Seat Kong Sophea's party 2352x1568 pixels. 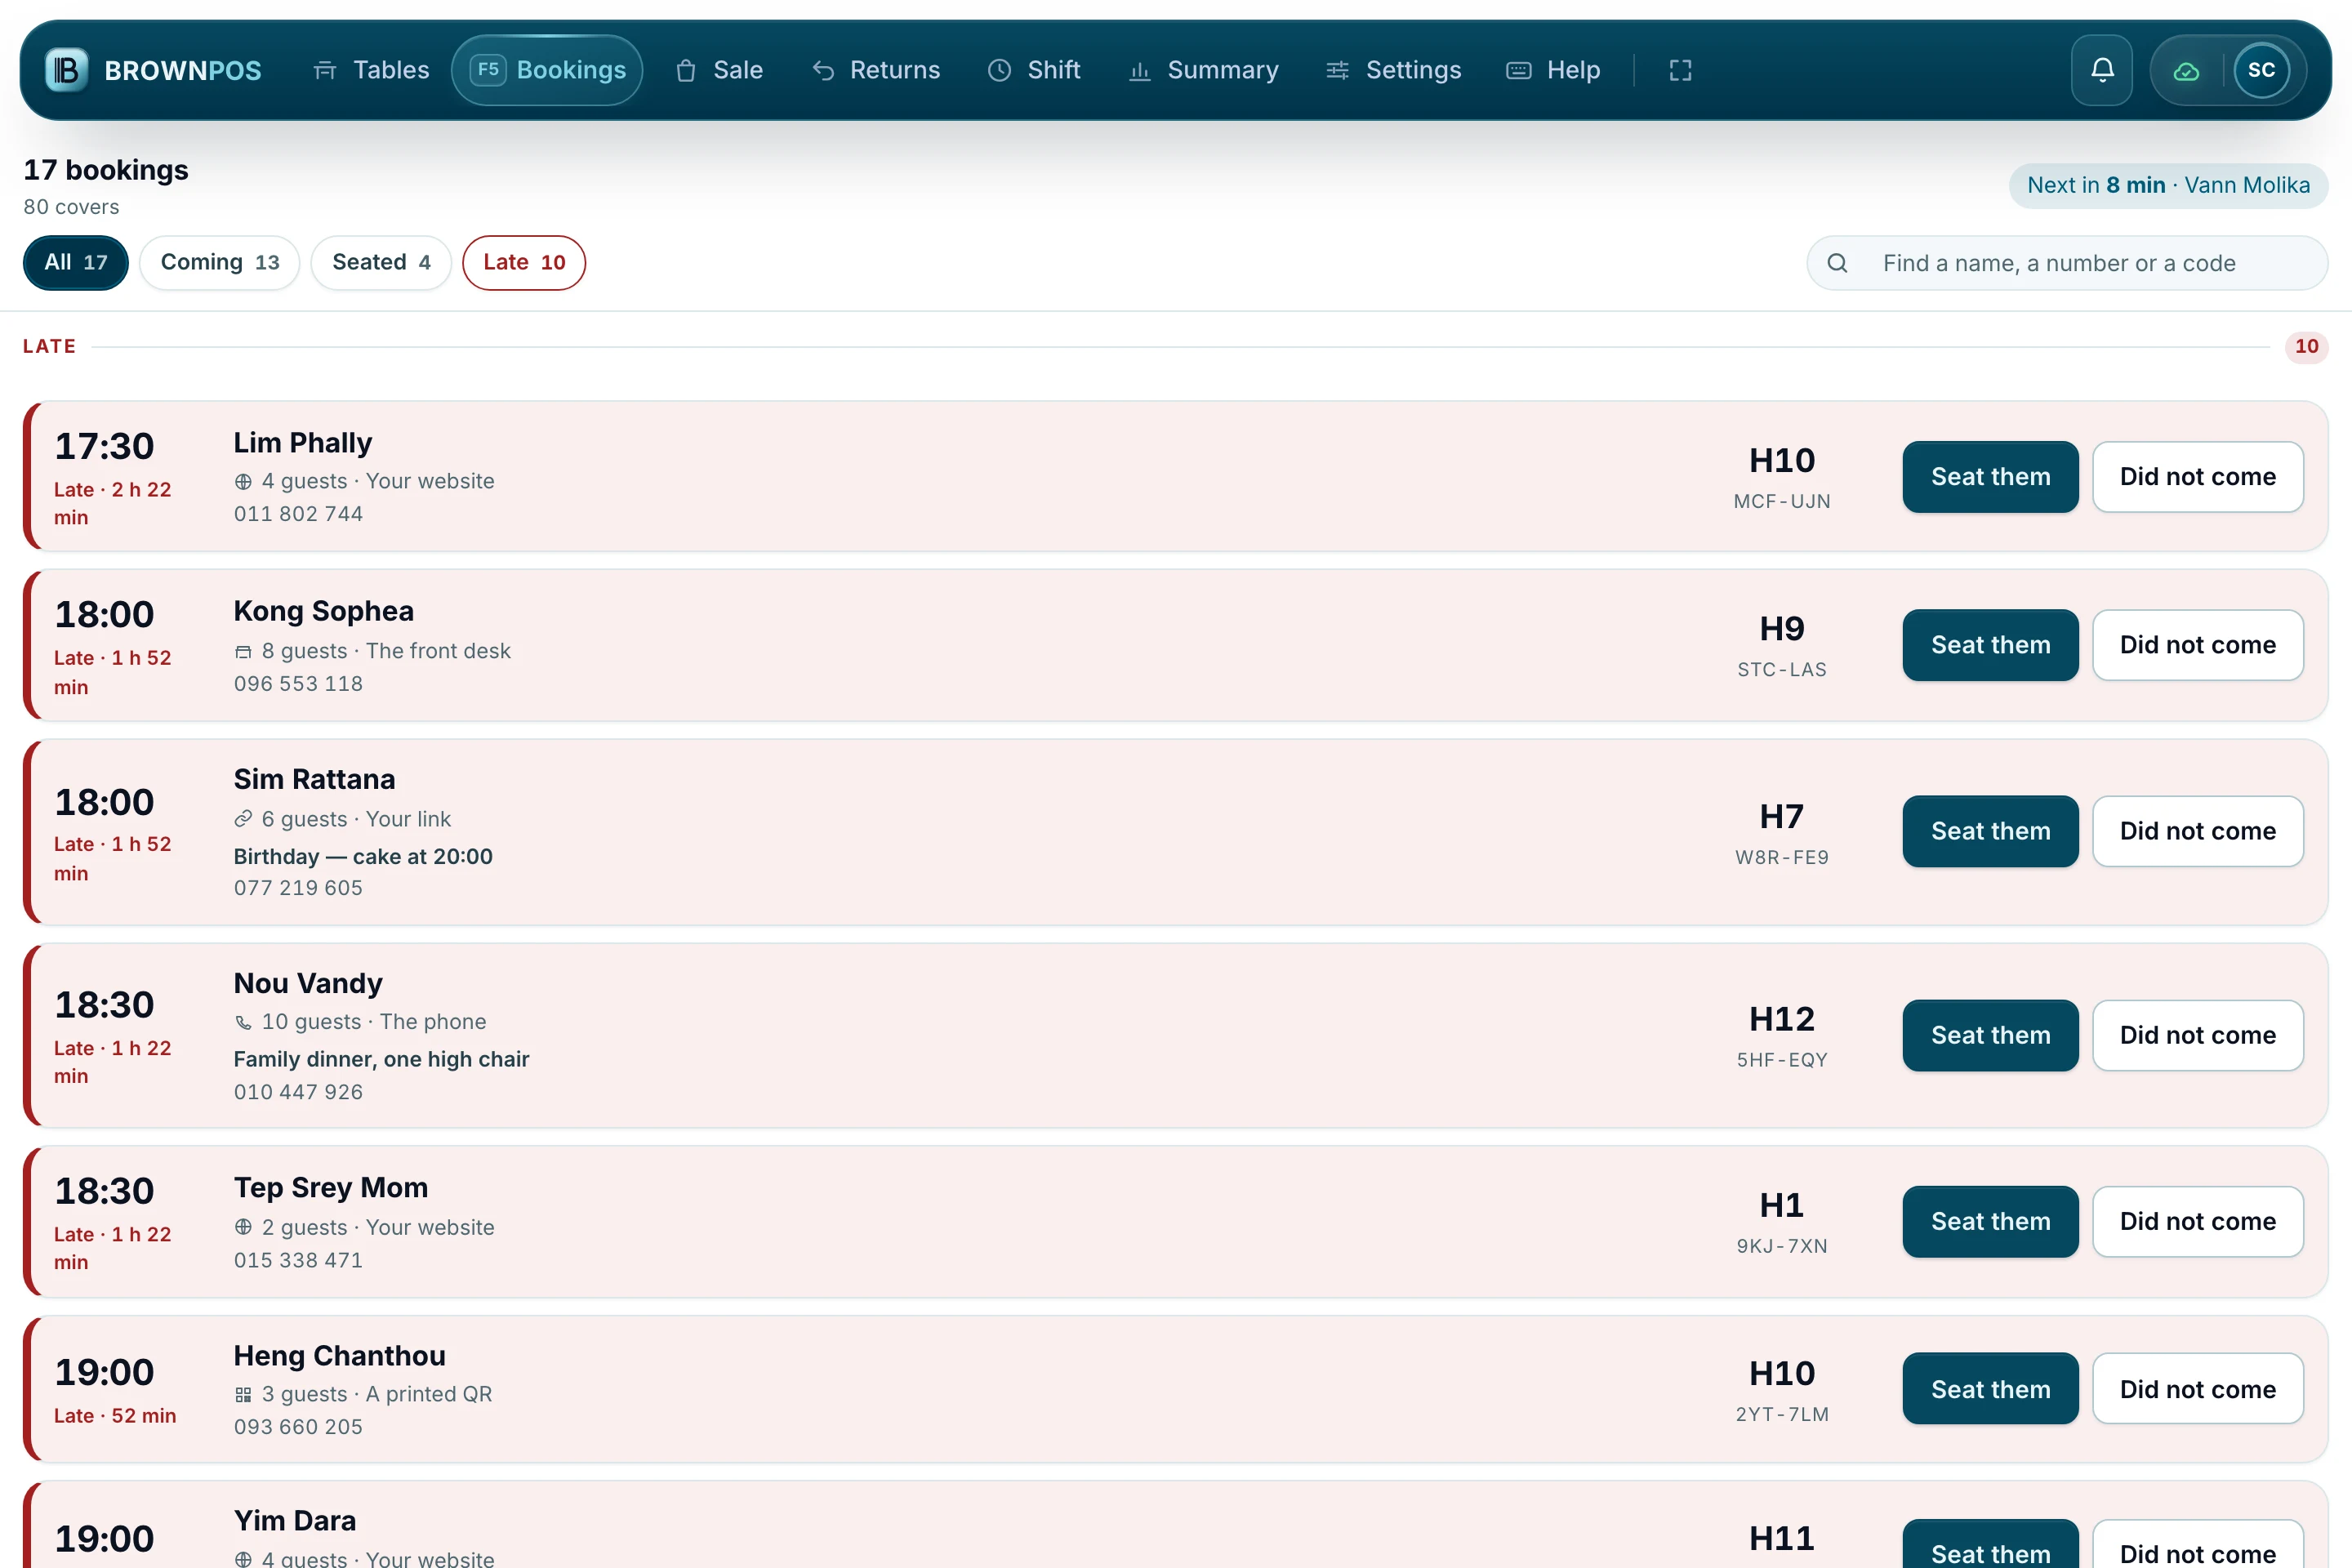coord(1990,645)
